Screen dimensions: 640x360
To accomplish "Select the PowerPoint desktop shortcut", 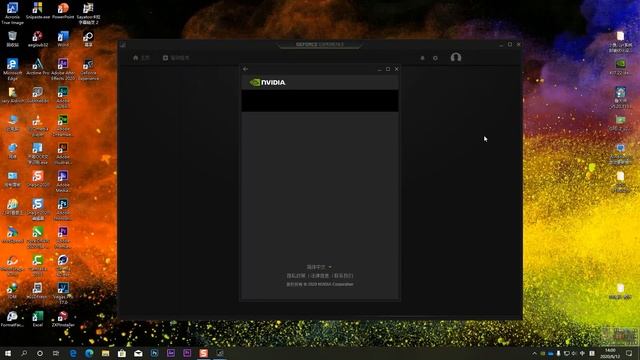I will (x=63, y=11).
